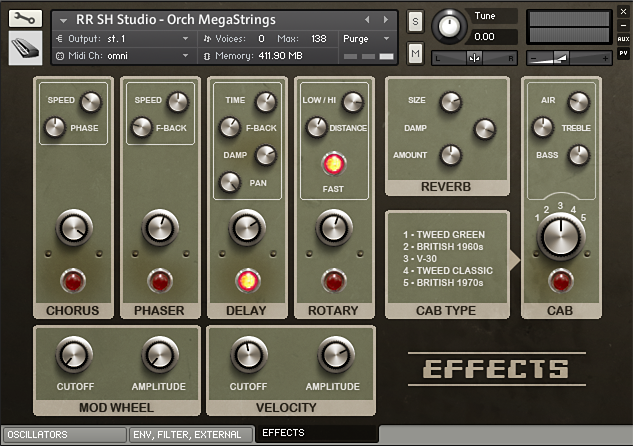Click the Delay F-BACK knob

coord(230,127)
